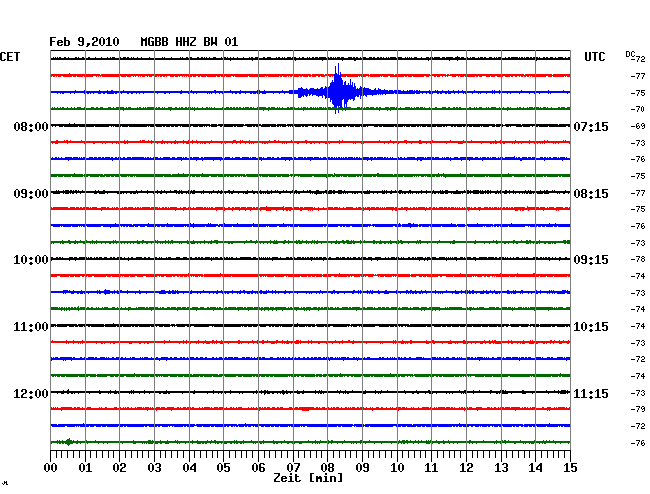Click the DC value "-79" below 11:15 row
Screen dimensions: 650x494
coord(638,409)
